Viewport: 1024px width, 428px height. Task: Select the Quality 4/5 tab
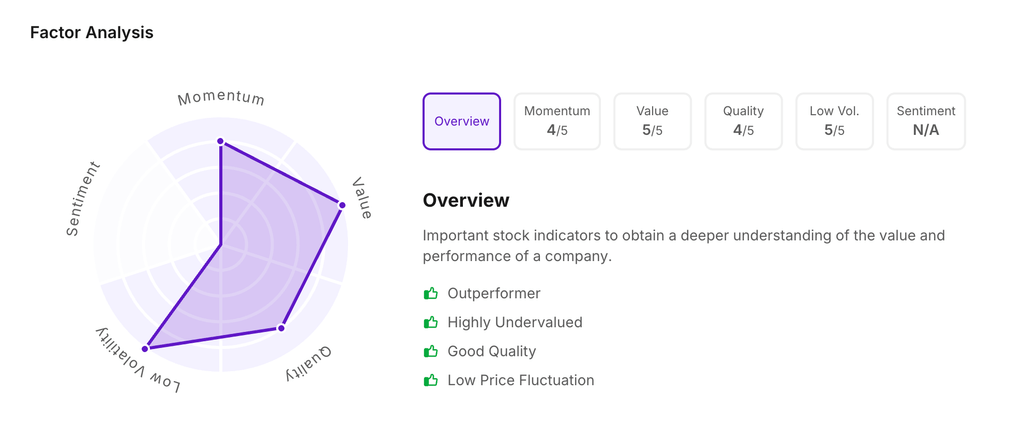click(x=743, y=122)
